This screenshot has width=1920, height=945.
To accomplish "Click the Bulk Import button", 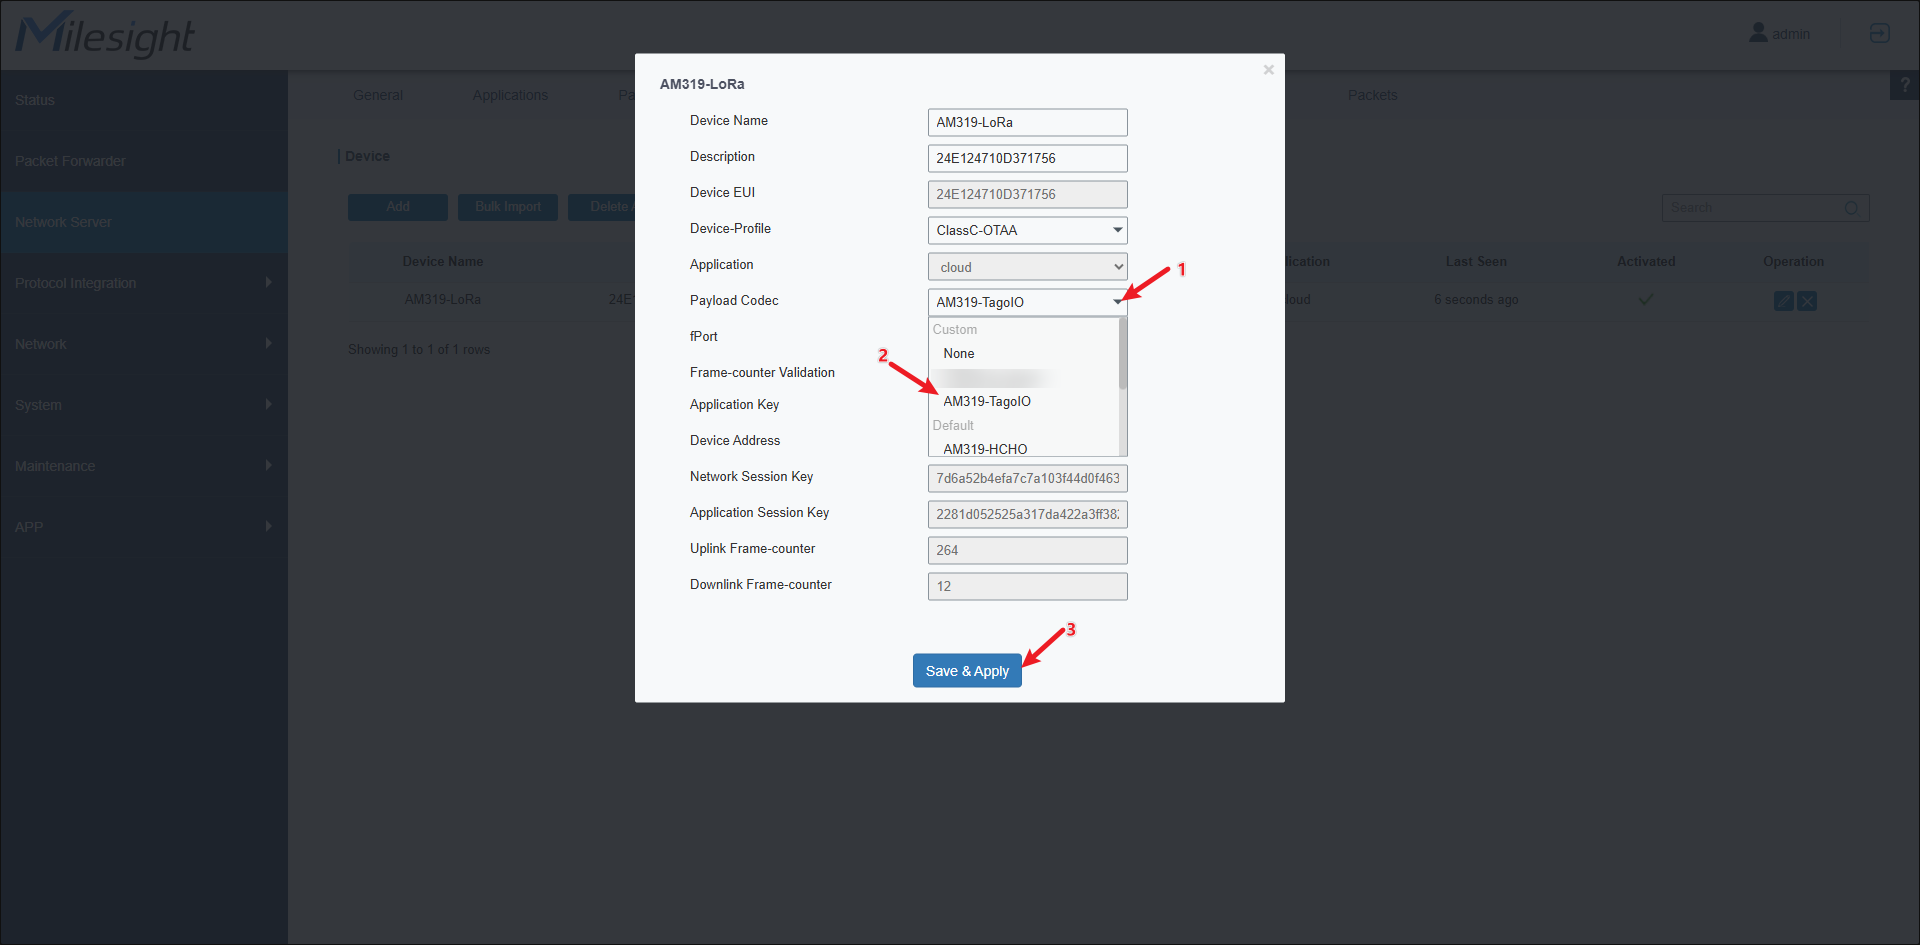I will pos(508,207).
